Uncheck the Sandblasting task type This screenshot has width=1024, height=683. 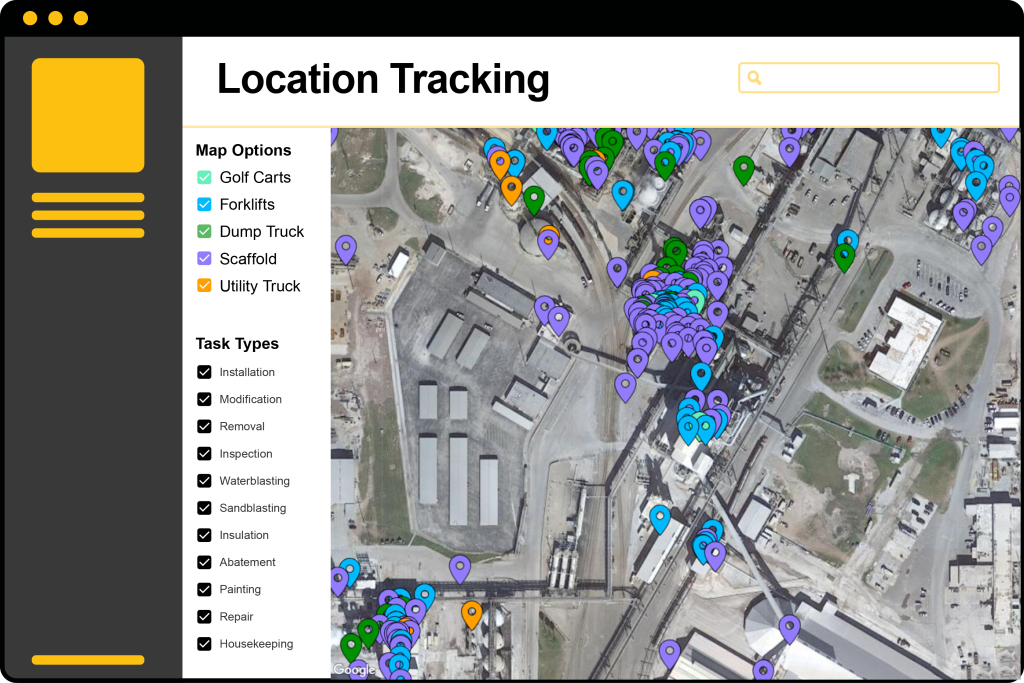203,507
